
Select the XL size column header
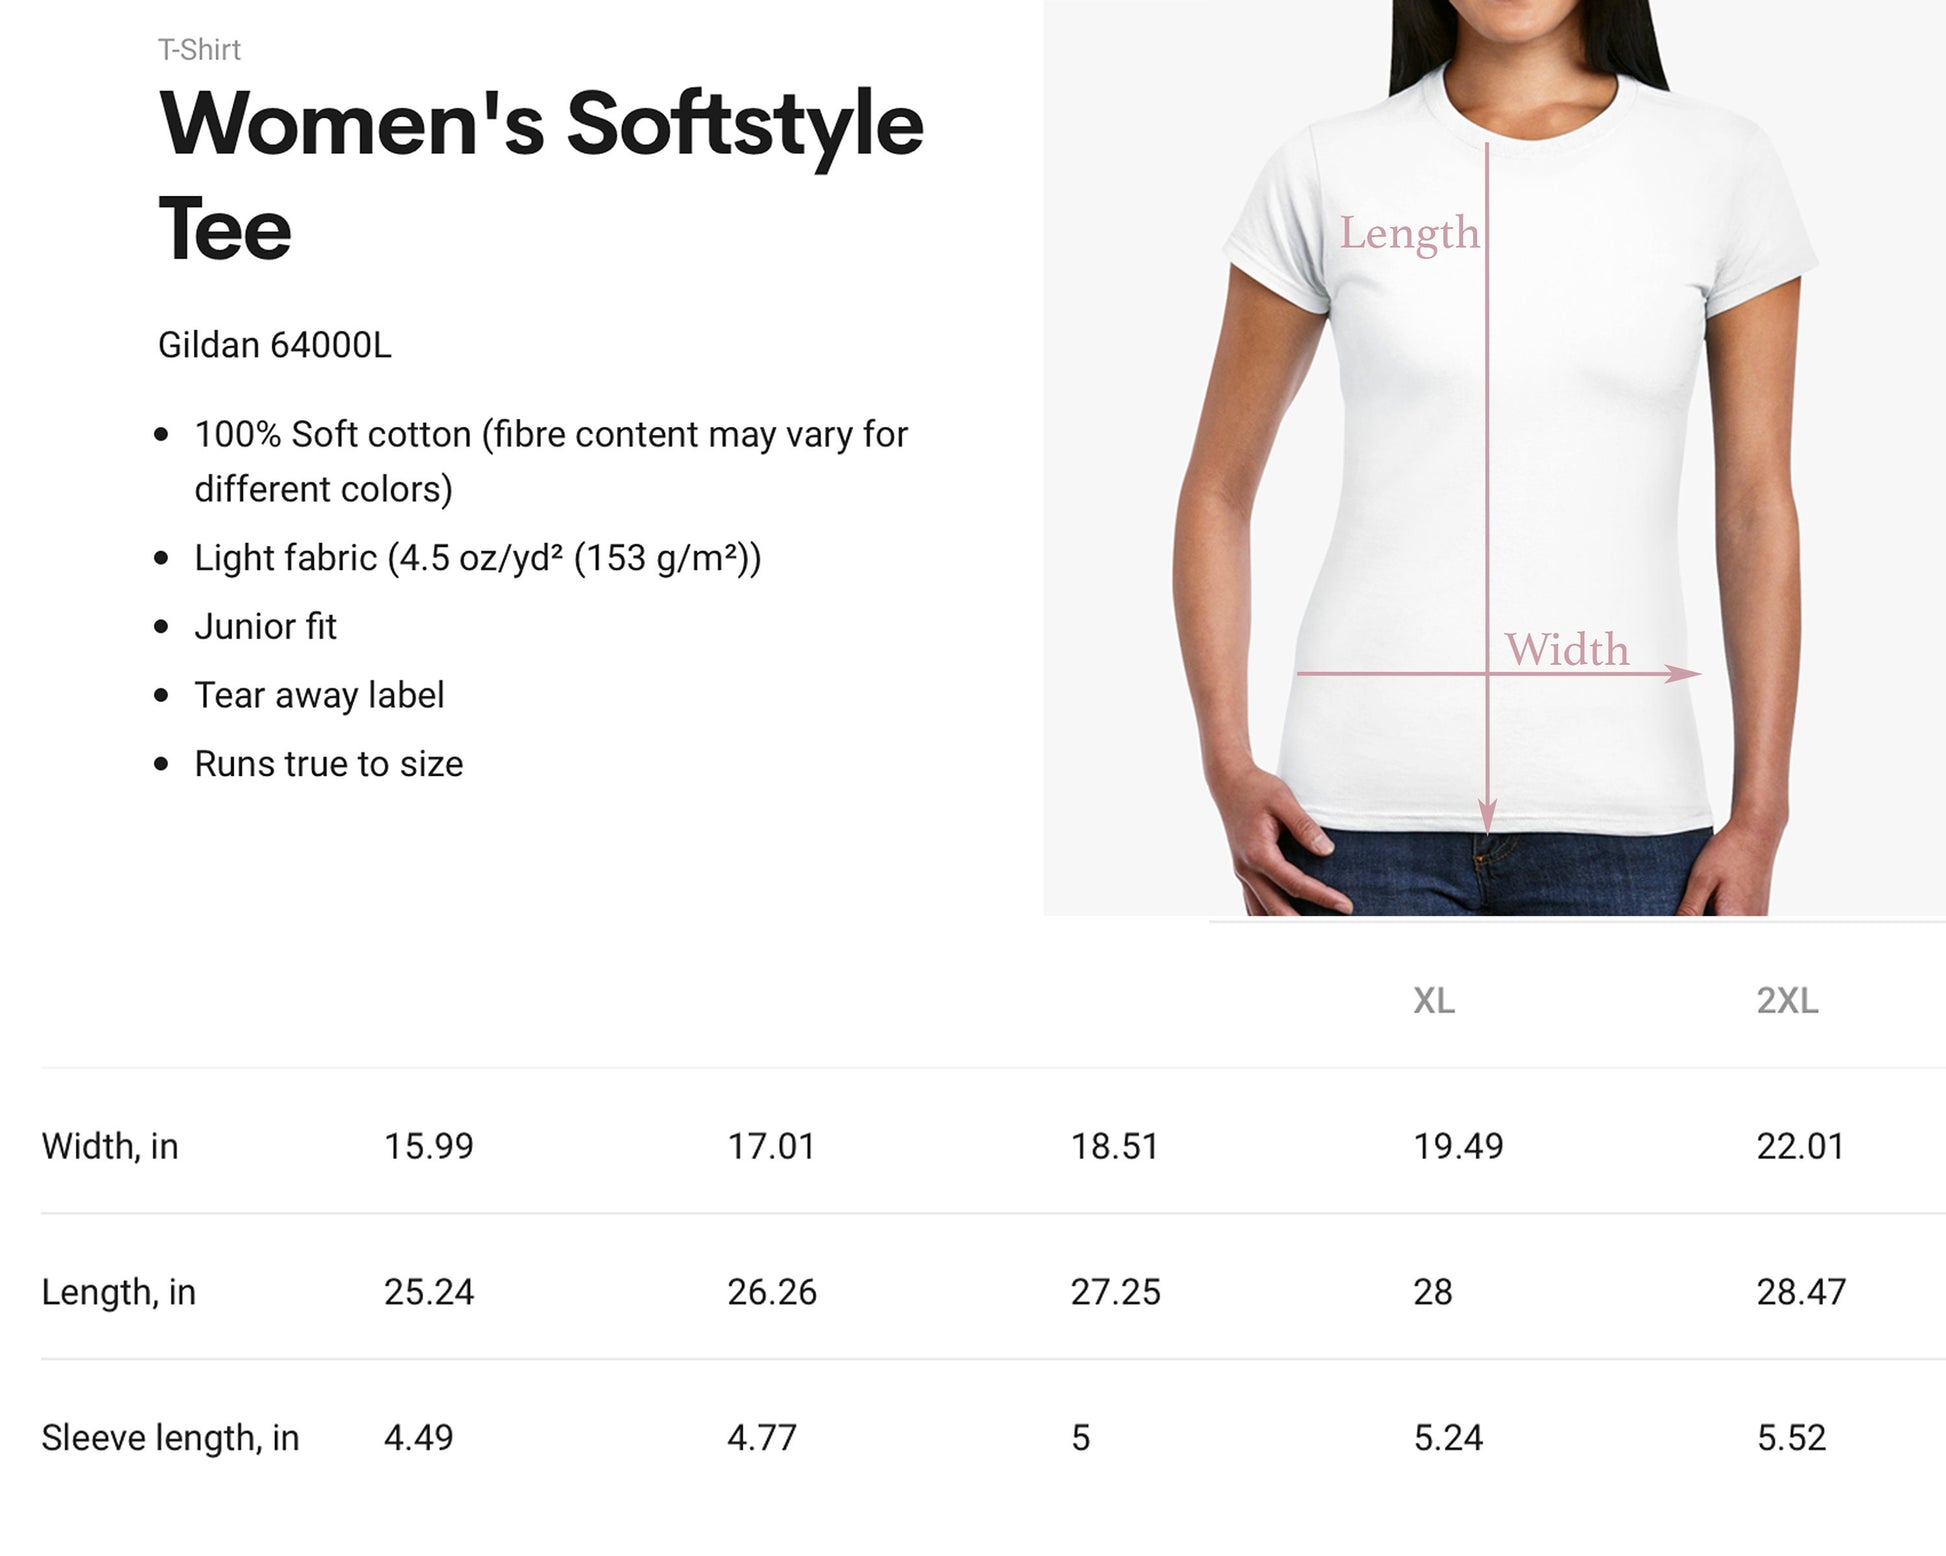point(1433,1001)
